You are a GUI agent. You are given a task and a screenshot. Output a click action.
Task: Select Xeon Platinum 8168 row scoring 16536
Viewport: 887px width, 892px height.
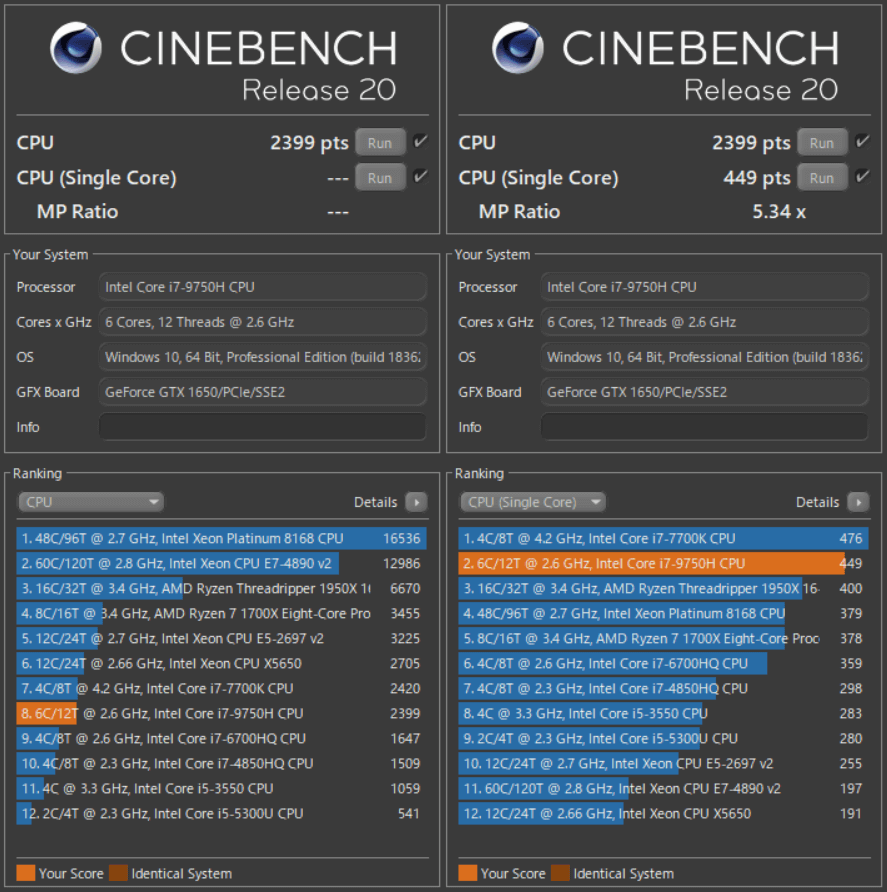tap(221, 539)
